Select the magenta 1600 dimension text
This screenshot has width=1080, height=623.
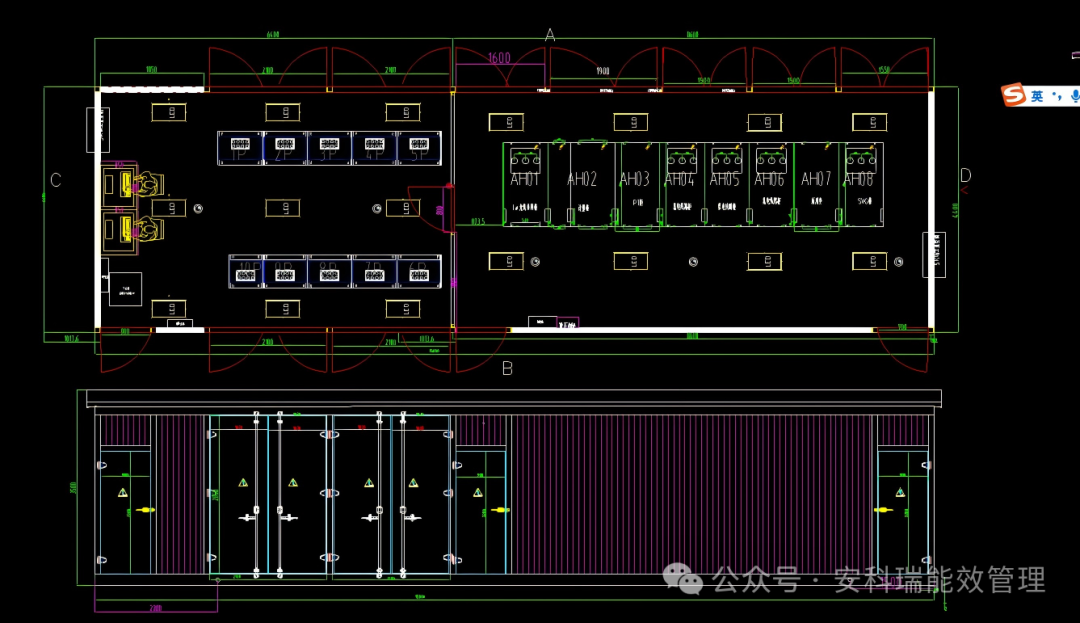(499, 58)
